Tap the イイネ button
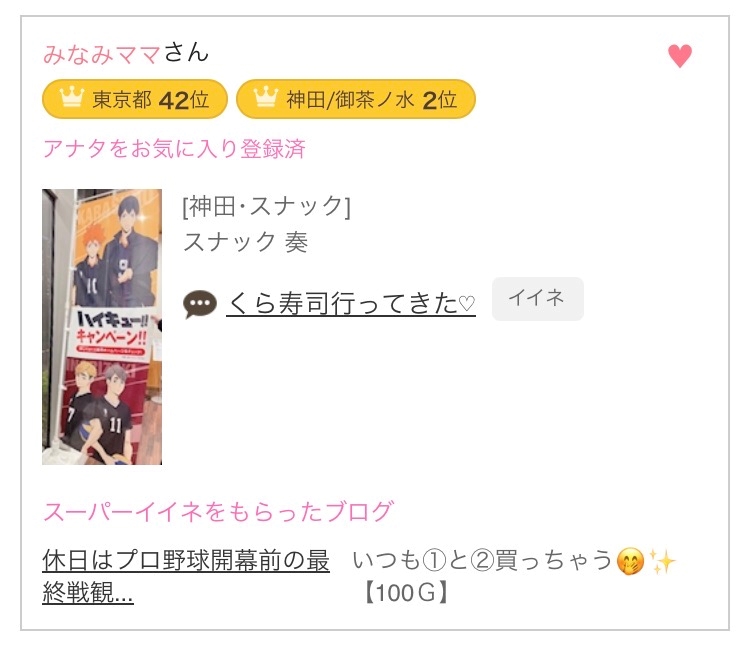The width and height of the screenshot is (750, 645). (x=538, y=299)
